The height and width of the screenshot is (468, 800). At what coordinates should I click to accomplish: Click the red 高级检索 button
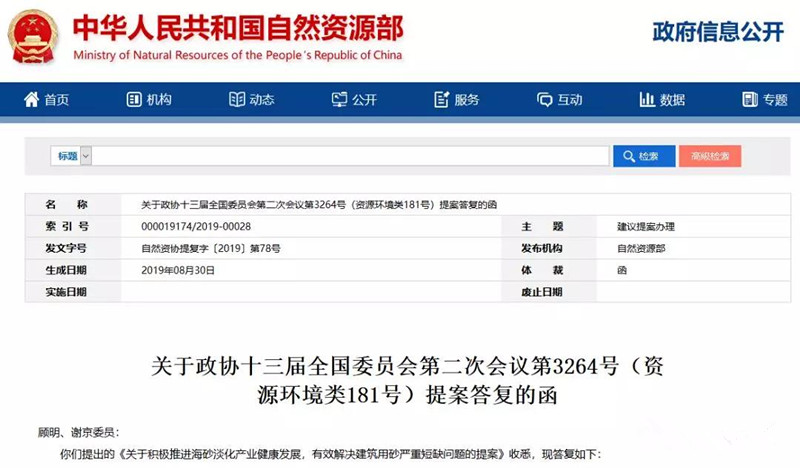[710, 156]
